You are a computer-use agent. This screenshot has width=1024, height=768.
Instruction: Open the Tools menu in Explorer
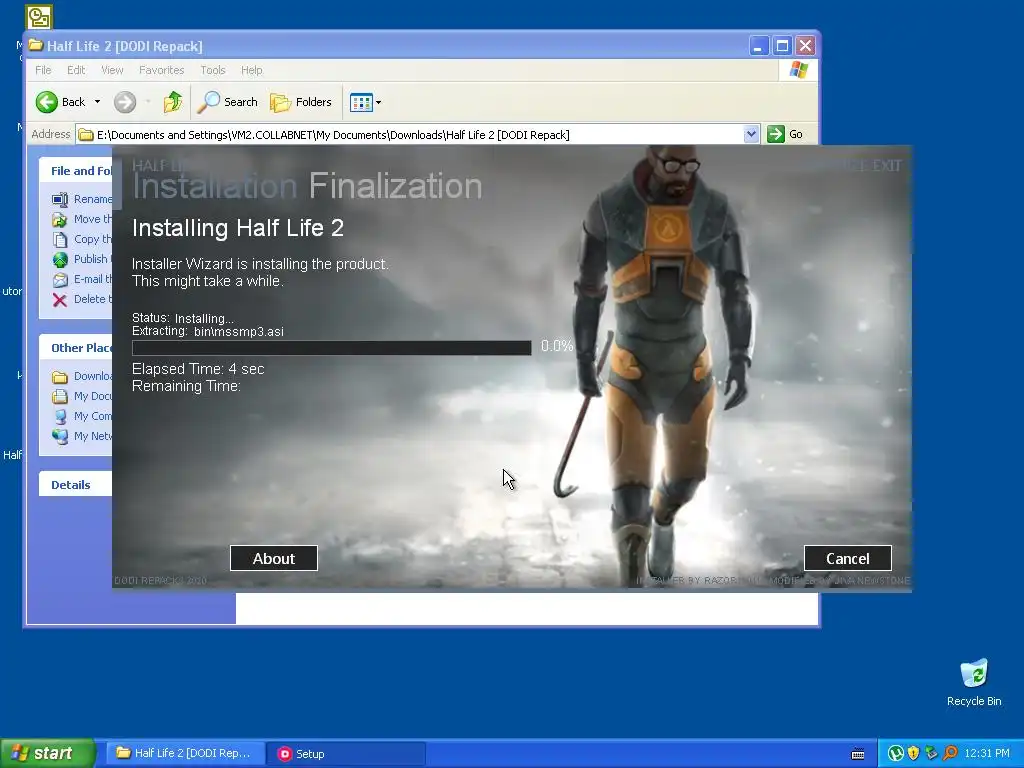(212, 70)
